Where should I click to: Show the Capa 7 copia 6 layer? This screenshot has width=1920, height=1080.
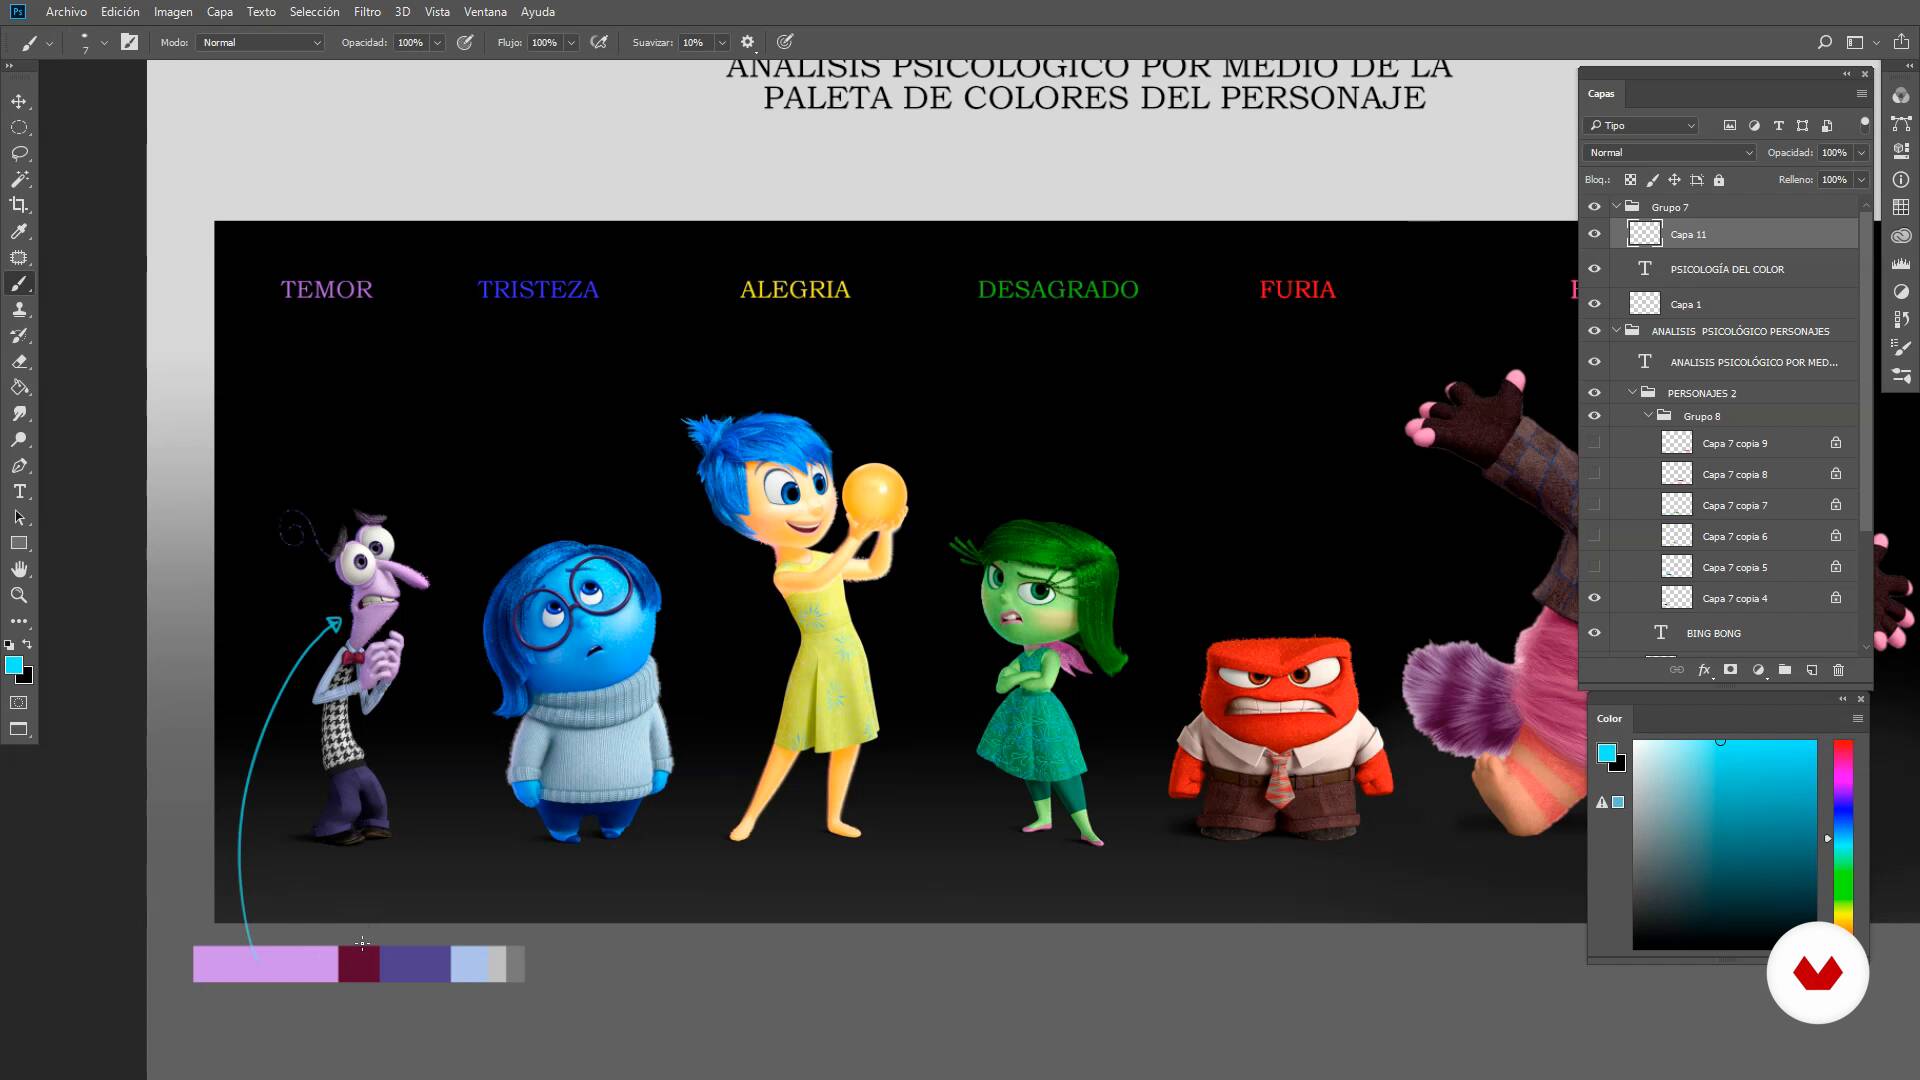[x=1594, y=536]
